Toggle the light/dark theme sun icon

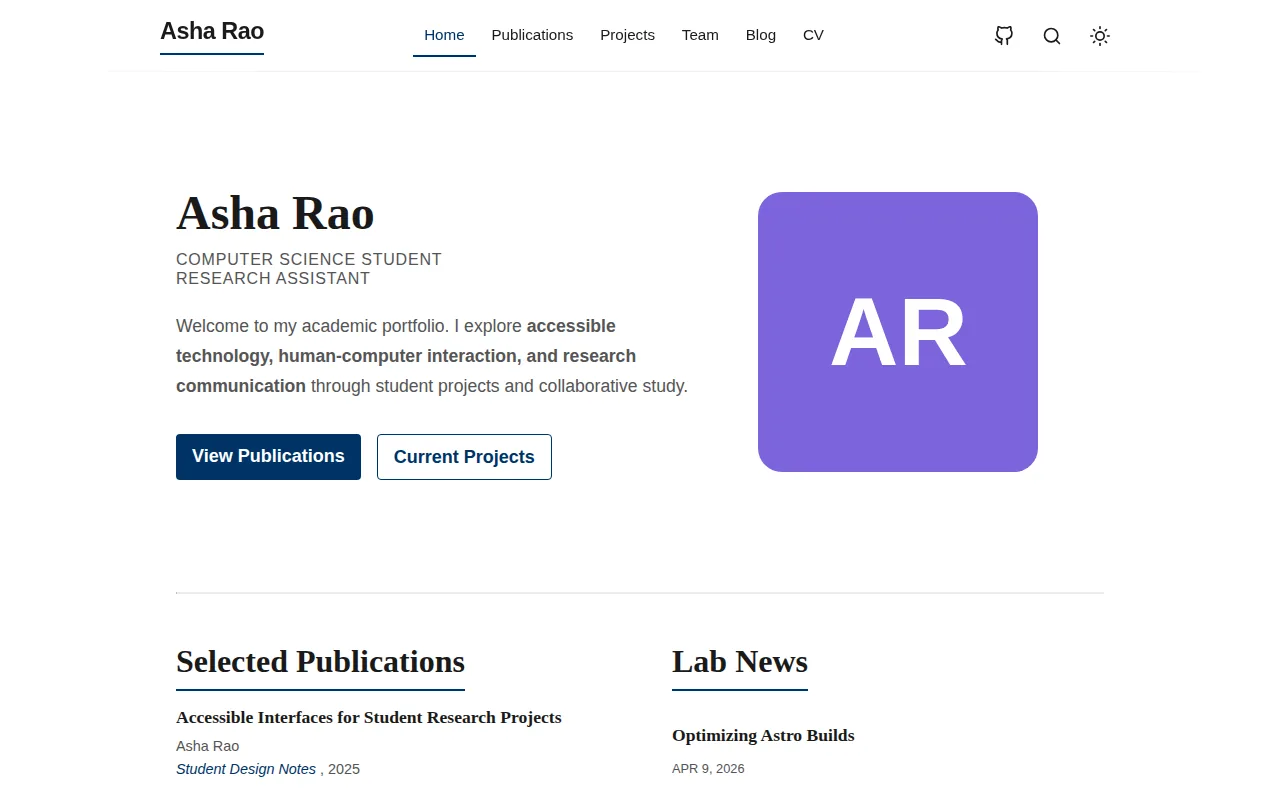(1100, 36)
